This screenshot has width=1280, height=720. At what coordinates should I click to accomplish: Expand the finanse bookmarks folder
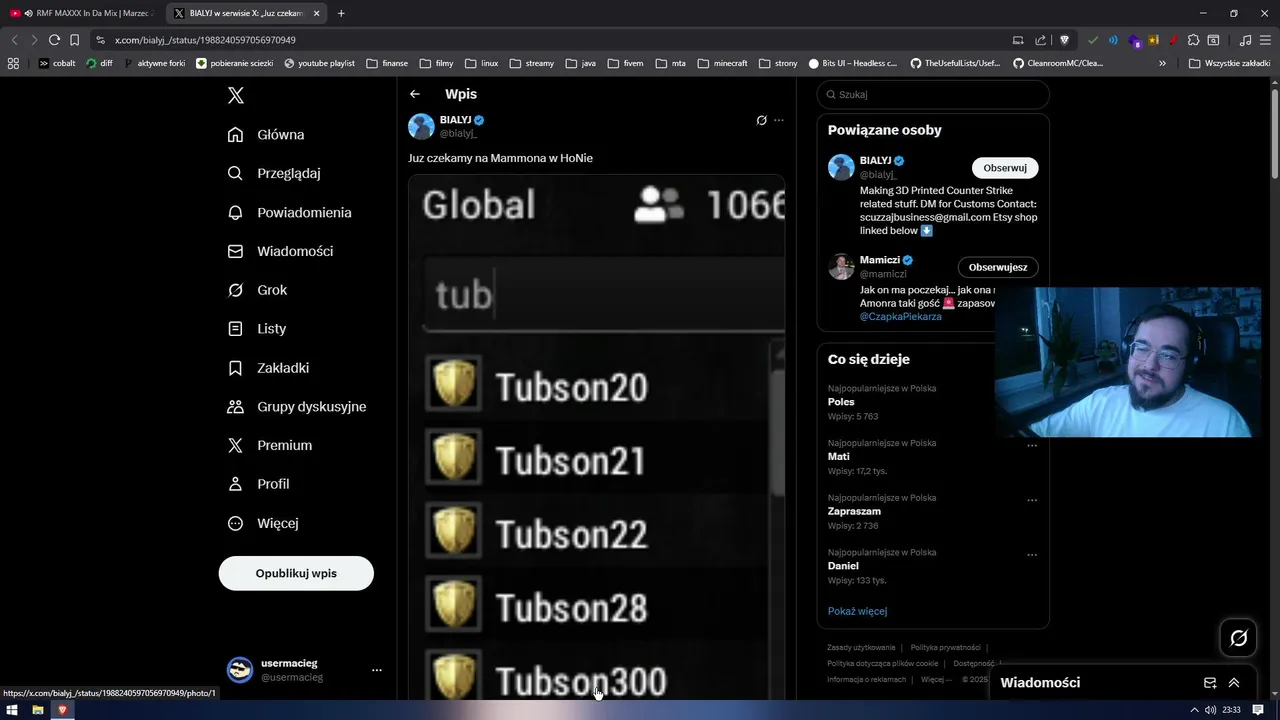(x=387, y=63)
